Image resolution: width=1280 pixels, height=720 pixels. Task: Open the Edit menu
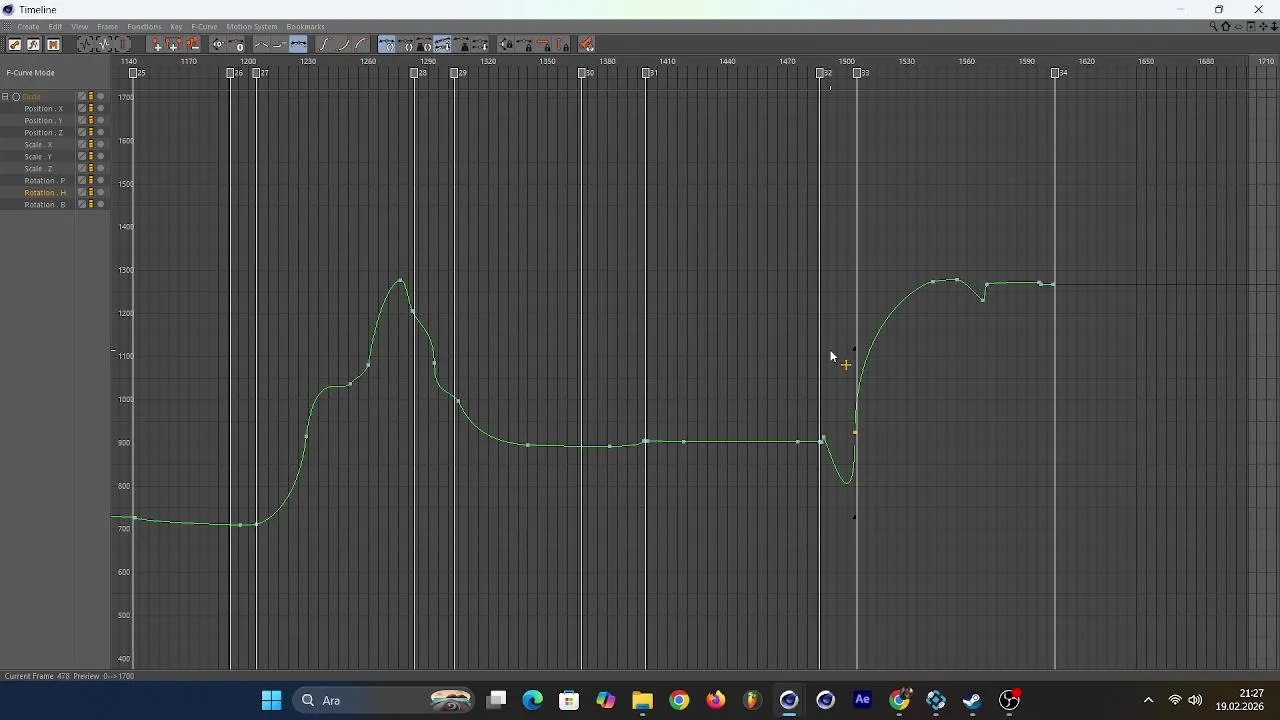click(55, 27)
